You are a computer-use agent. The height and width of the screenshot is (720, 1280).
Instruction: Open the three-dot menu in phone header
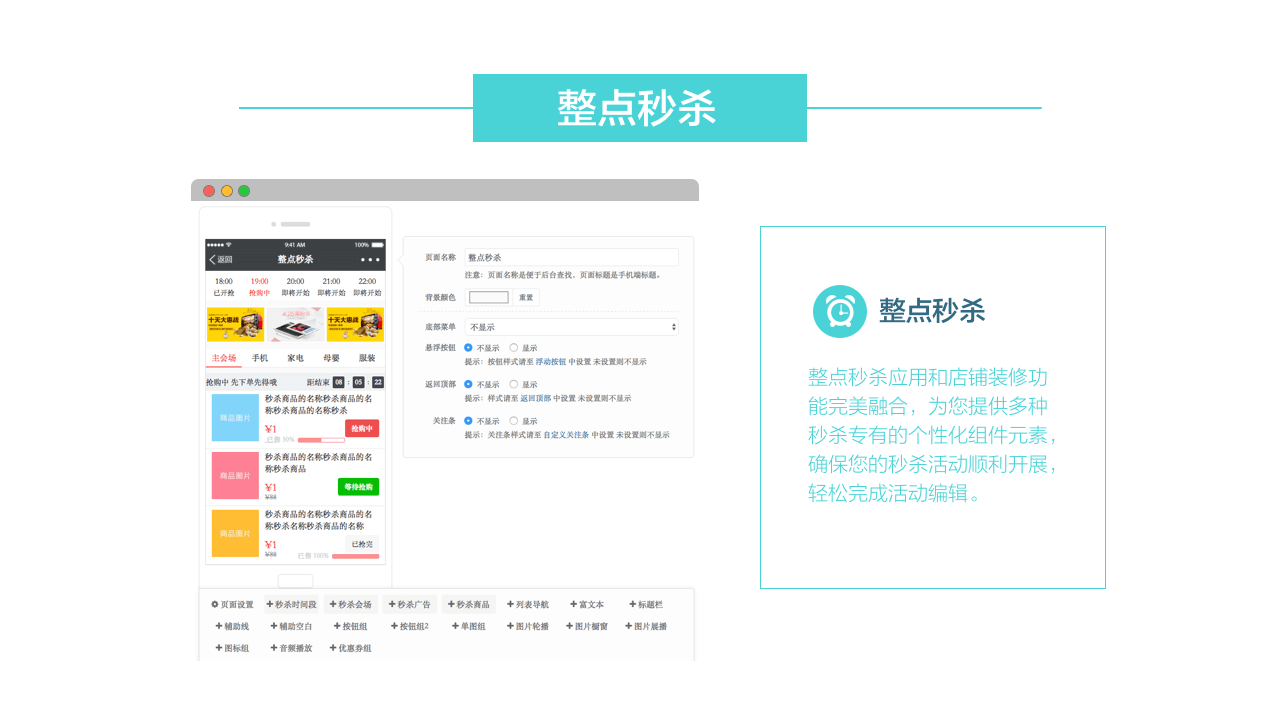tap(370, 259)
